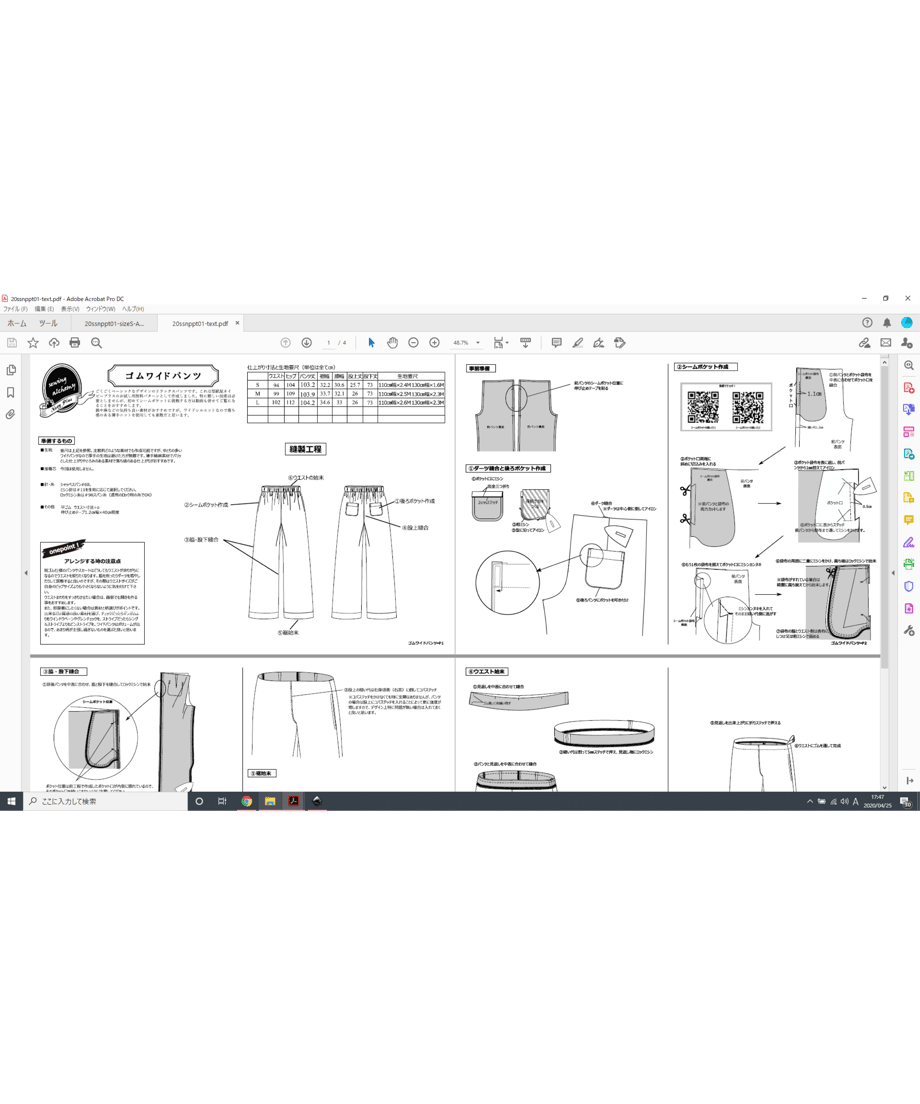Open the Windows Start menu
This screenshot has height=1104, width=920.
(11, 801)
